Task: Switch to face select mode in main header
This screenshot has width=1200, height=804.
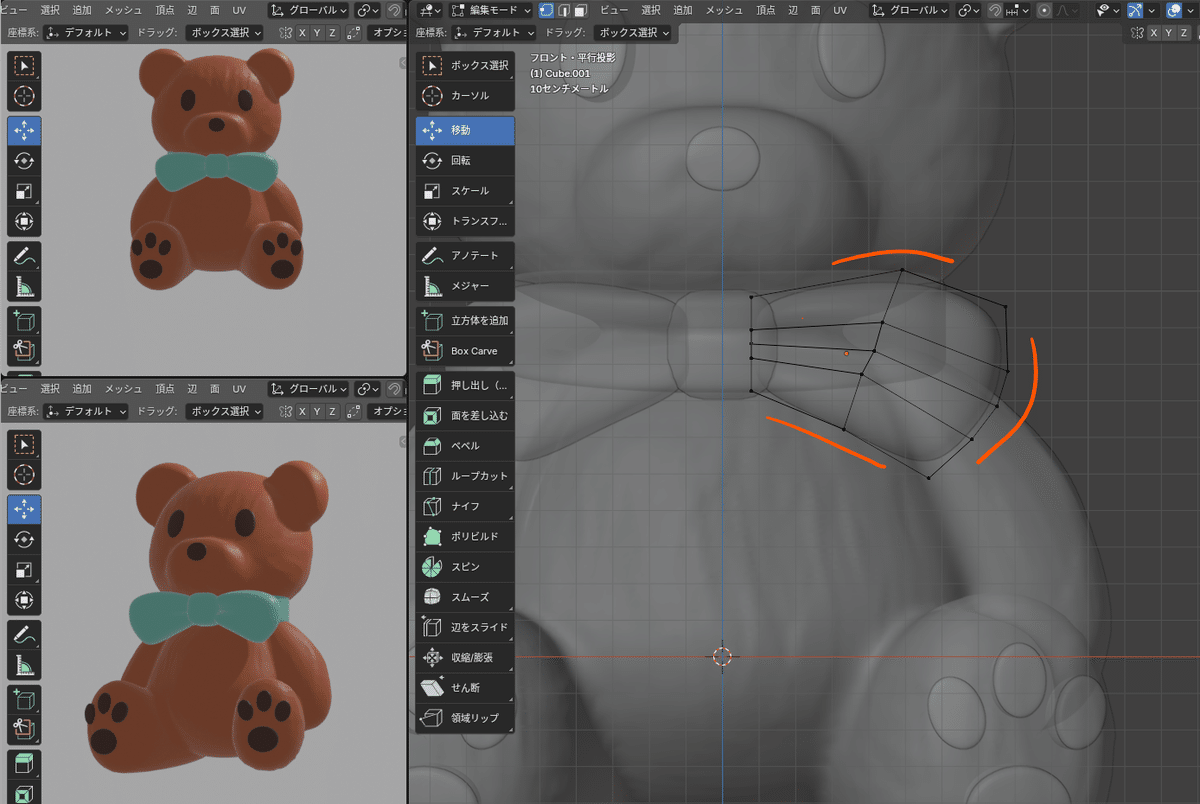Action: click(x=580, y=10)
